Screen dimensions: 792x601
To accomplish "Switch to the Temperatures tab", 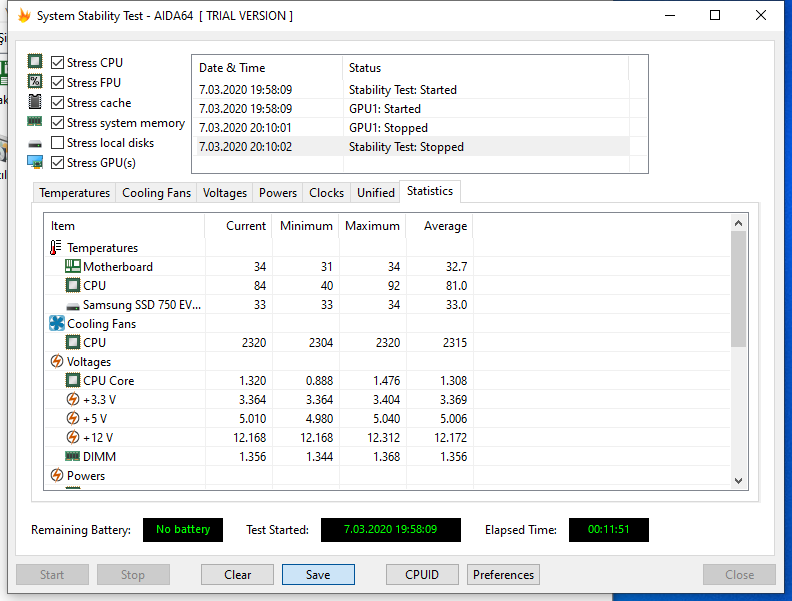I will tap(74, 193).
